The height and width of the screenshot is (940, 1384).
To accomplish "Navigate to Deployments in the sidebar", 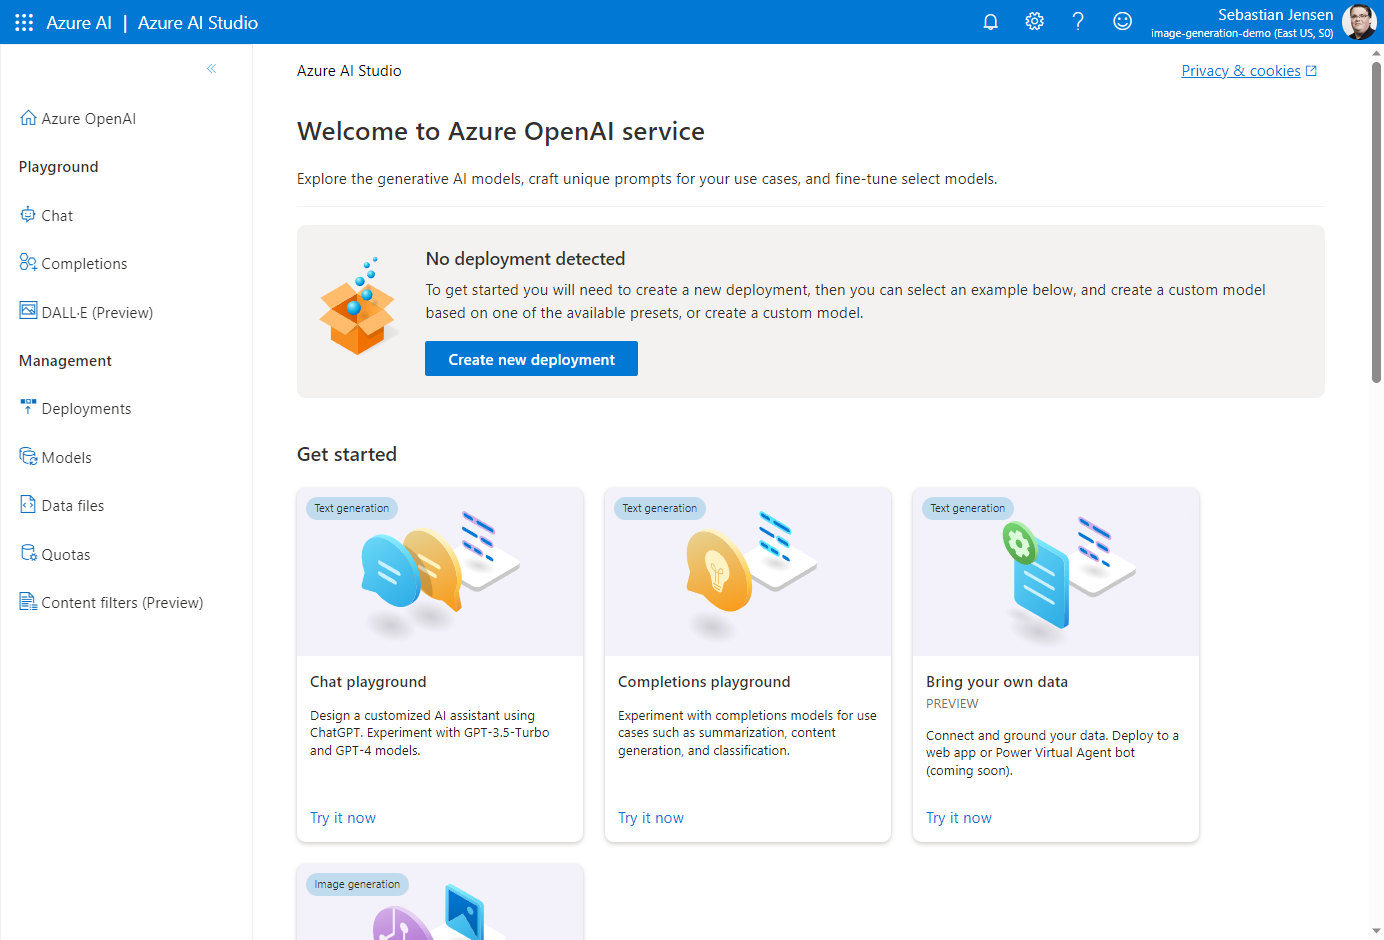I will (x=86, y=409).
